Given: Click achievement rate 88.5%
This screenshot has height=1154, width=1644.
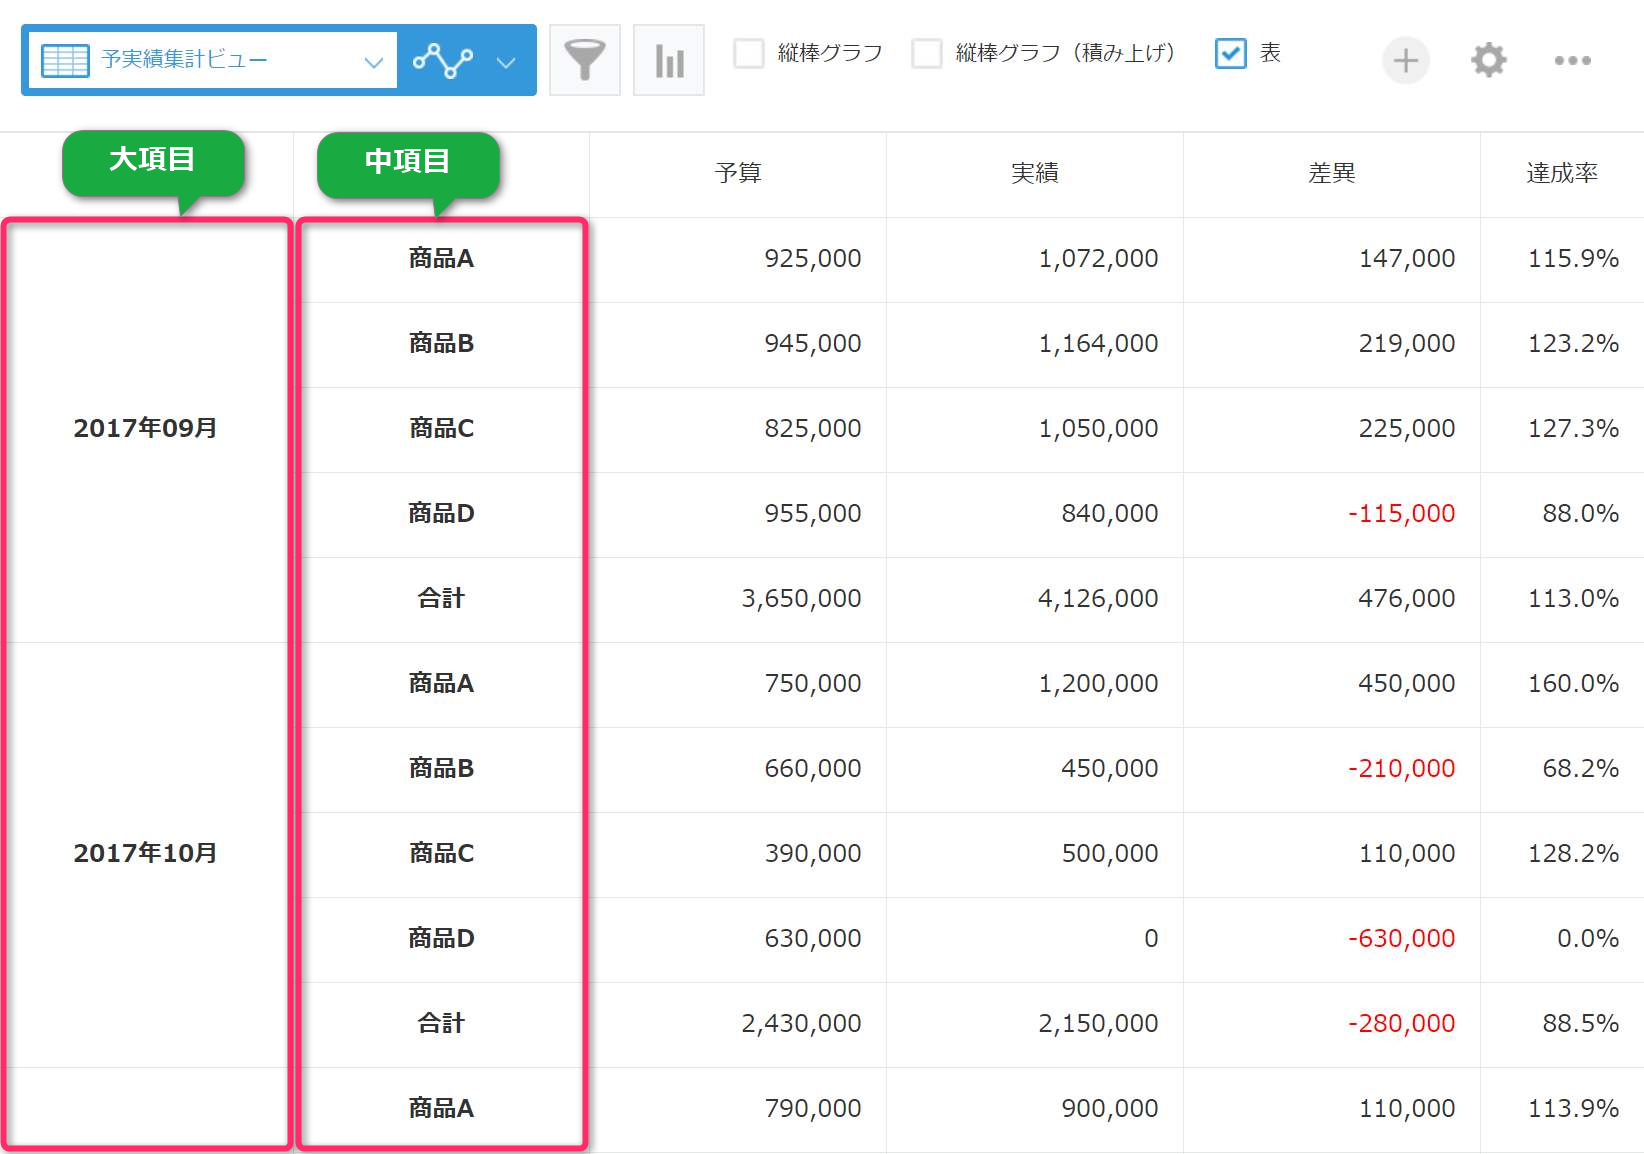Looking at the screenshot, I should coord(1580,1024).
